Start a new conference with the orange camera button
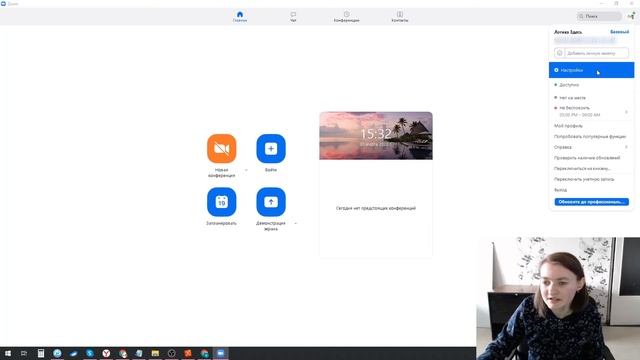This screenshot has width=640, height=360. [222, 149]
